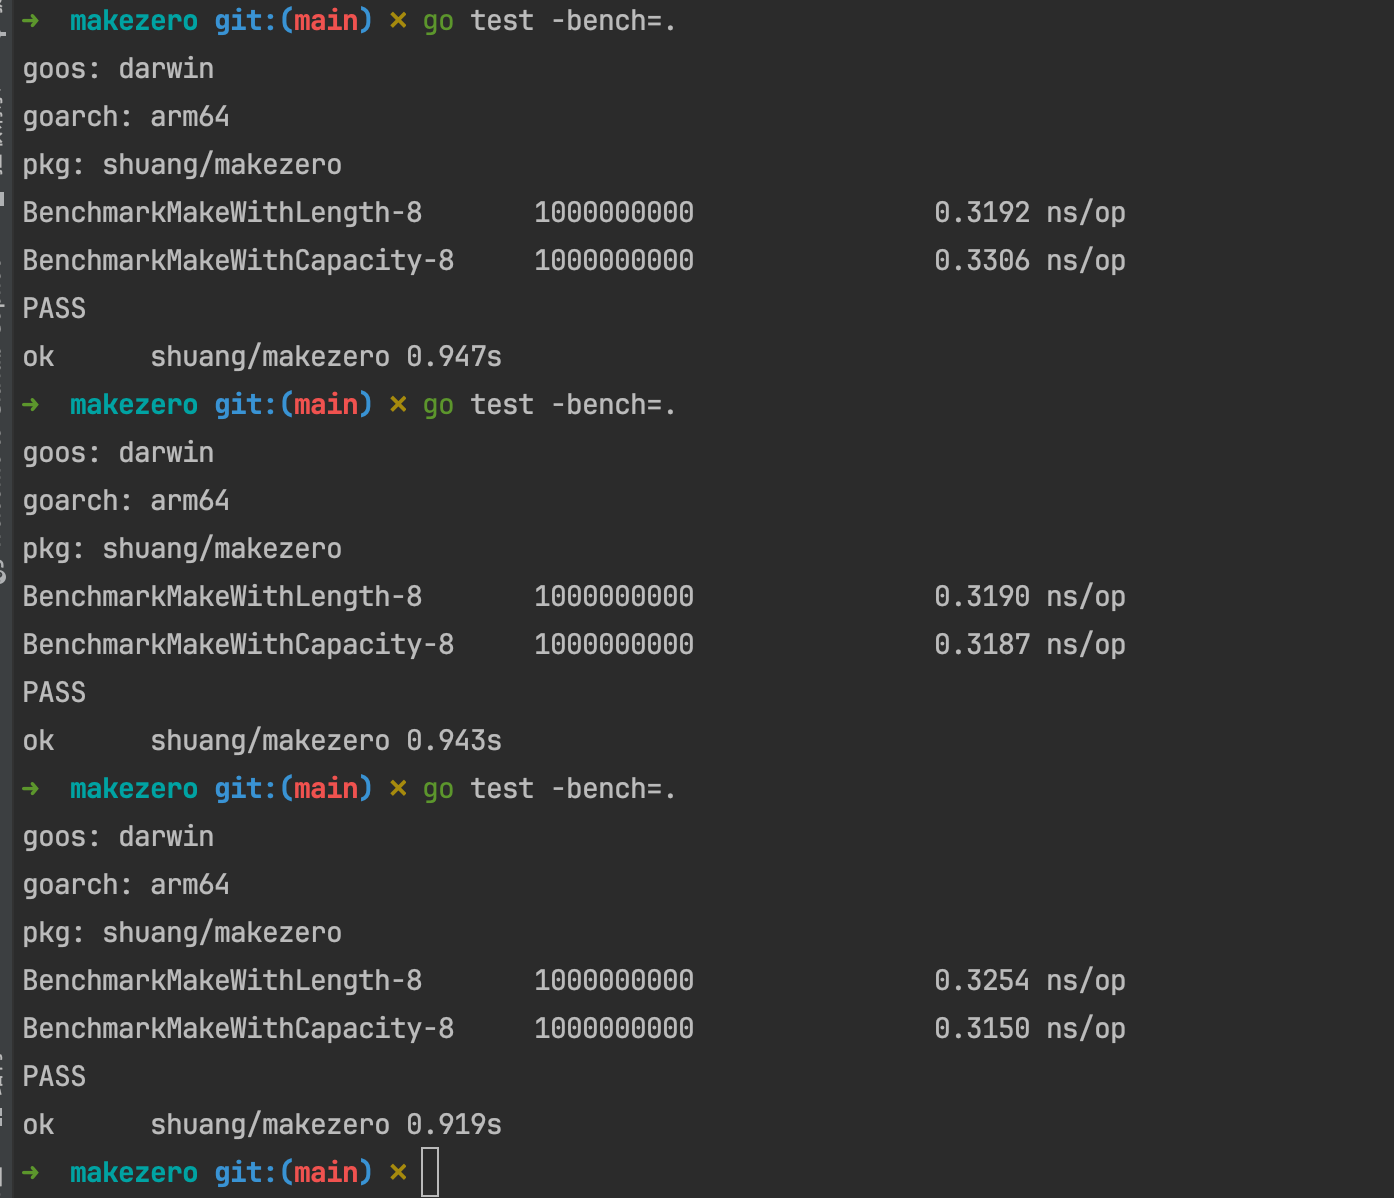Screen dimensions: 1394x1198
Task: Click BenchmarkMakeWithLength-8 on the 0.3192 row
Action: (x=222, y=212)
